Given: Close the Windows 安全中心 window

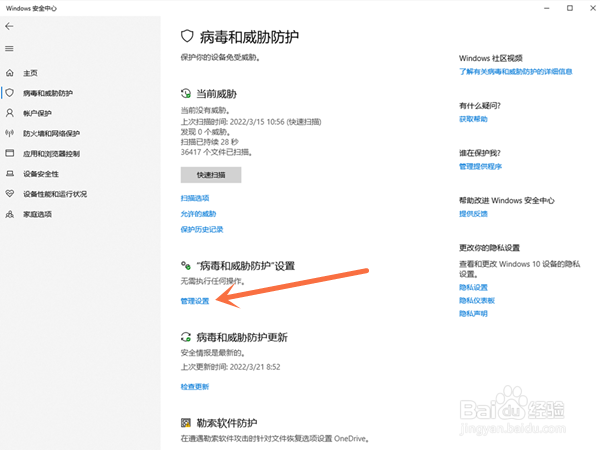Looking at the screenshot, I should pos(593,8).
